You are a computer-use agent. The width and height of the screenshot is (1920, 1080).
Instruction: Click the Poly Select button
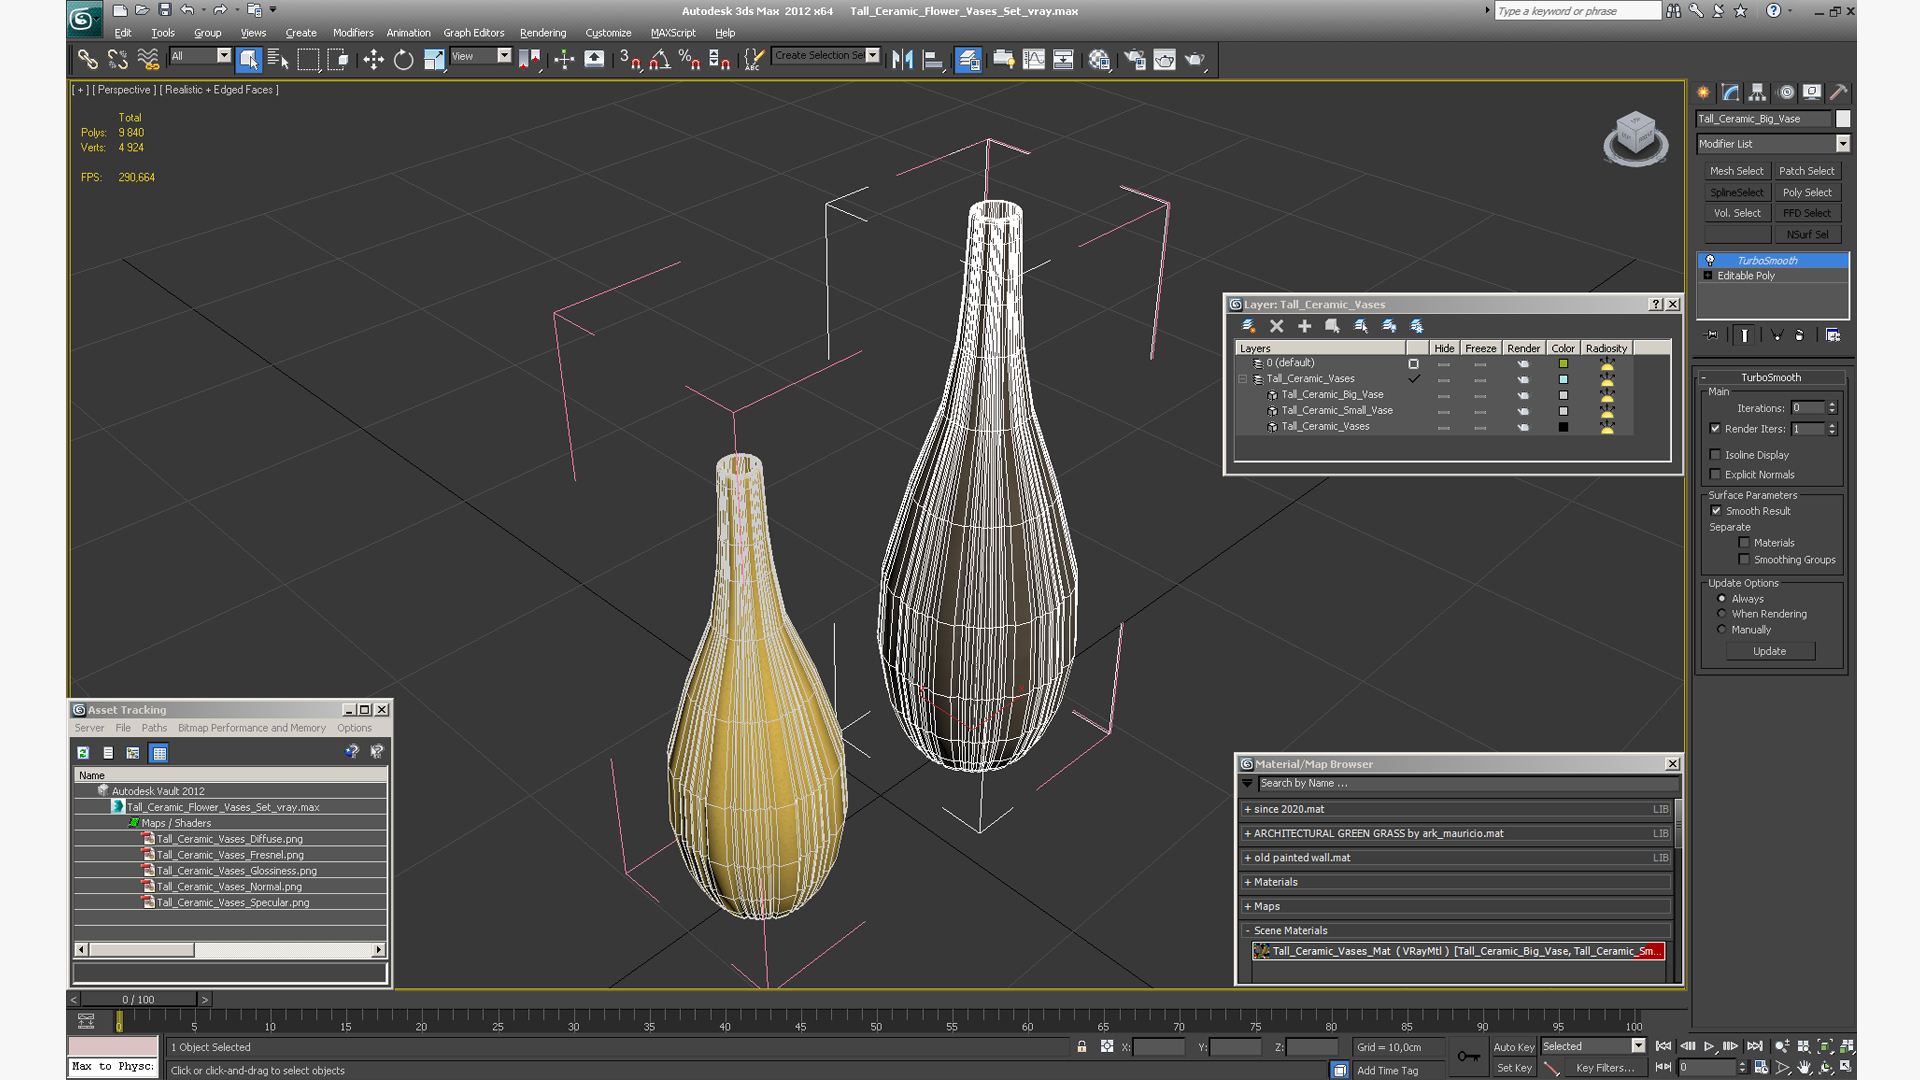(x=1807, y=192)
